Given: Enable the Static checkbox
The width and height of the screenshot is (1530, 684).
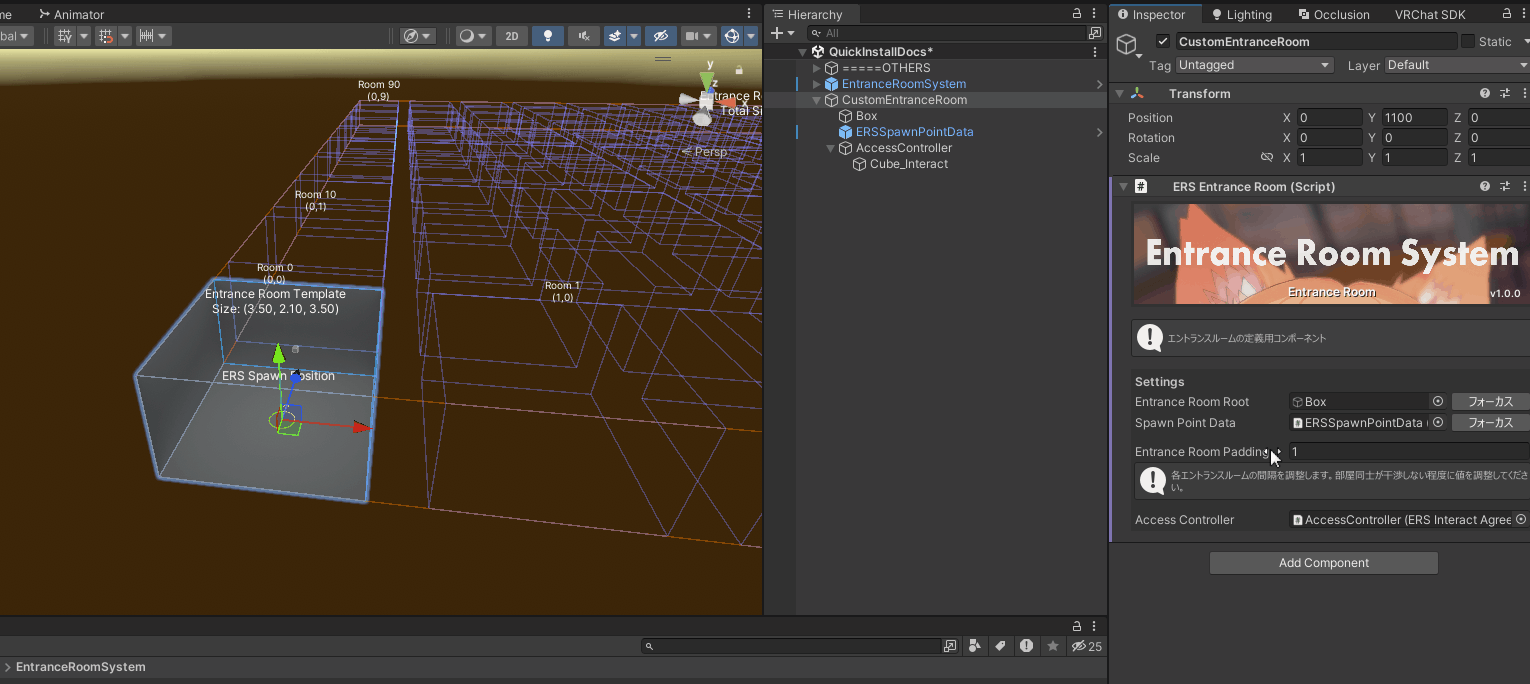Looking at the screenshot, I should 1468,42.
